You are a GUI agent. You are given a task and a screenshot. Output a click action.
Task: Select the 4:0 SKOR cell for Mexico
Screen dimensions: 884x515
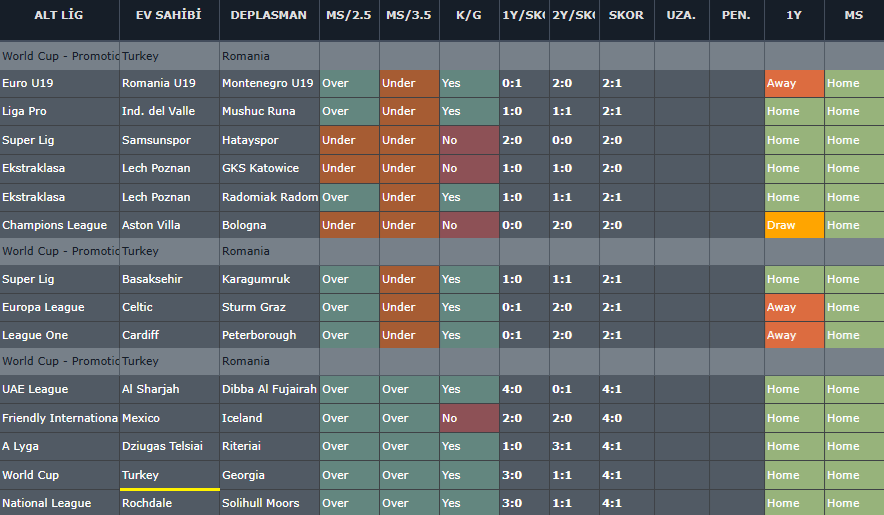(626, 418)
